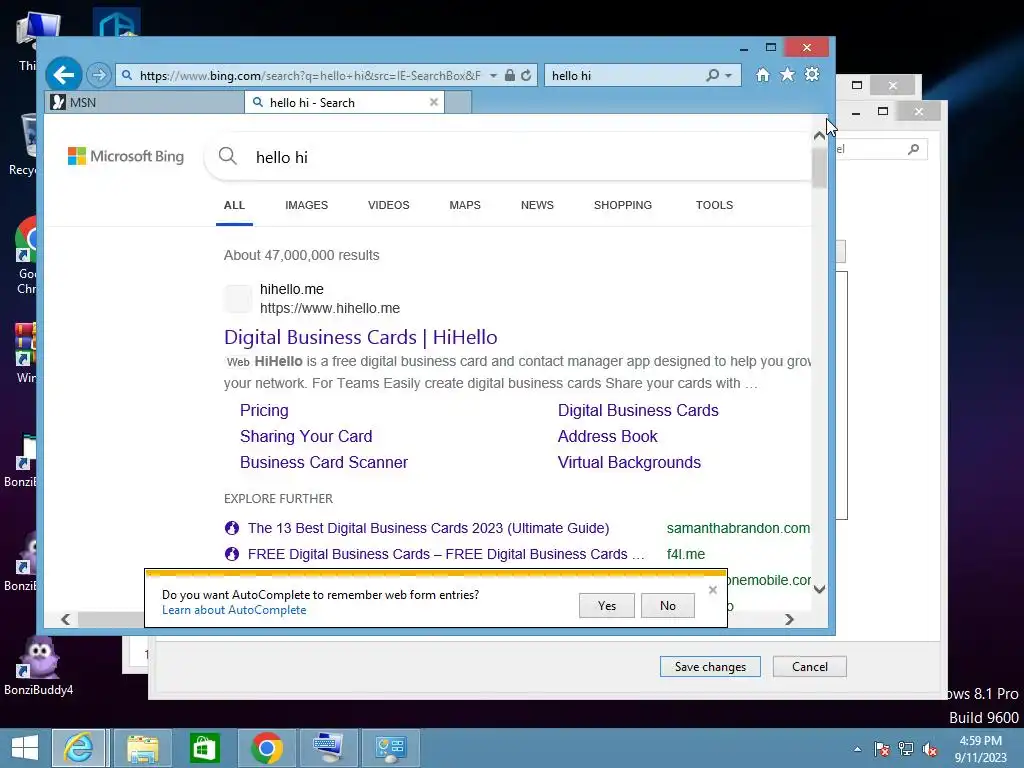Switch to VIDEOS results

tap(389, 205)
